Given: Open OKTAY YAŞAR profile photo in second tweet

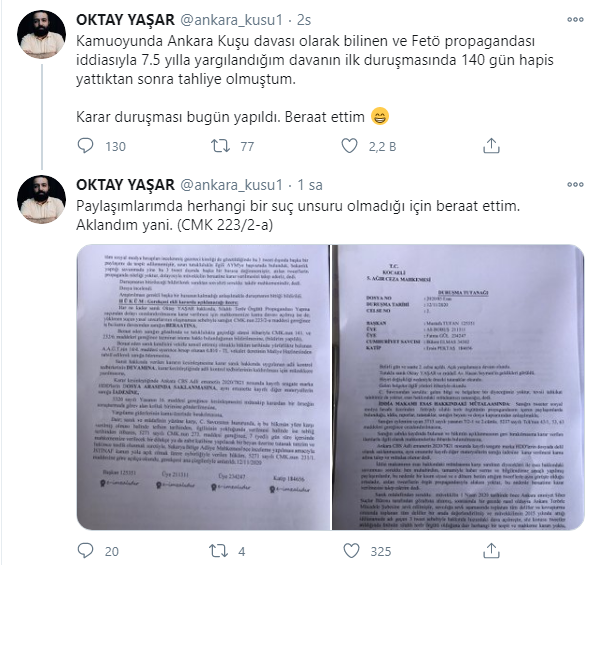Looking at the screenshot, I should (x=41, y=200).
